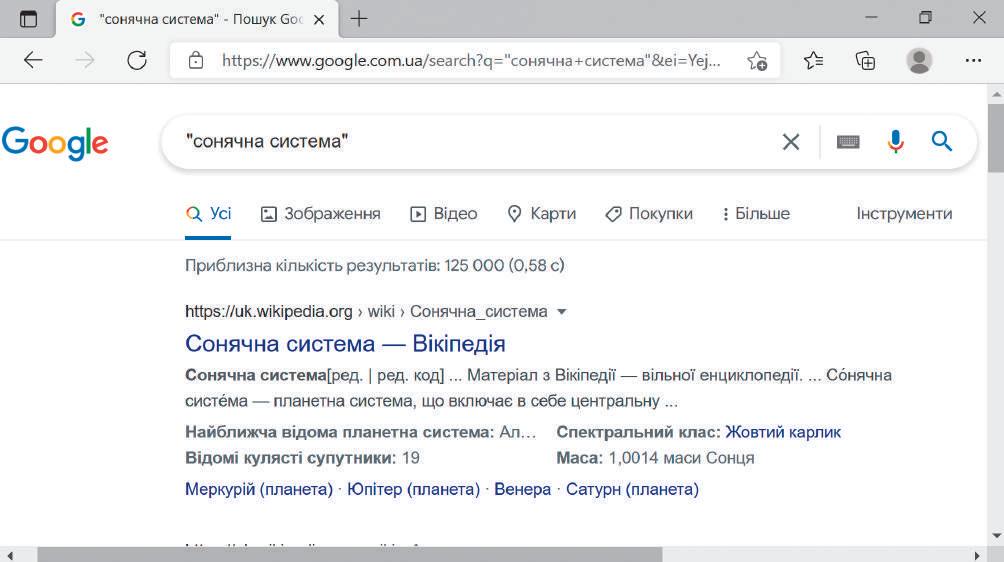Open the Юпітер (планета) link
This screenshot has height=562, width=1004.
[414, 489]
